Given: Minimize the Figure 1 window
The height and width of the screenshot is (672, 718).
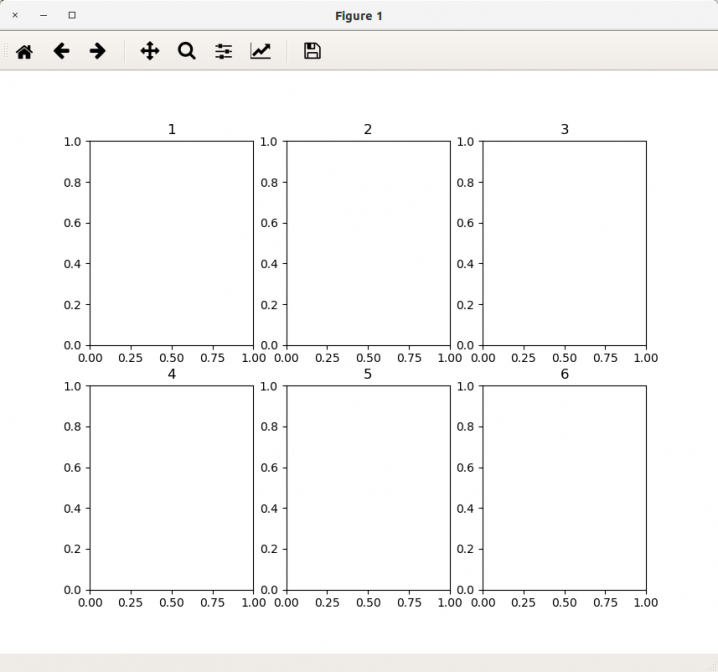Looking at the screenshot, I should (x=43, y=15).
